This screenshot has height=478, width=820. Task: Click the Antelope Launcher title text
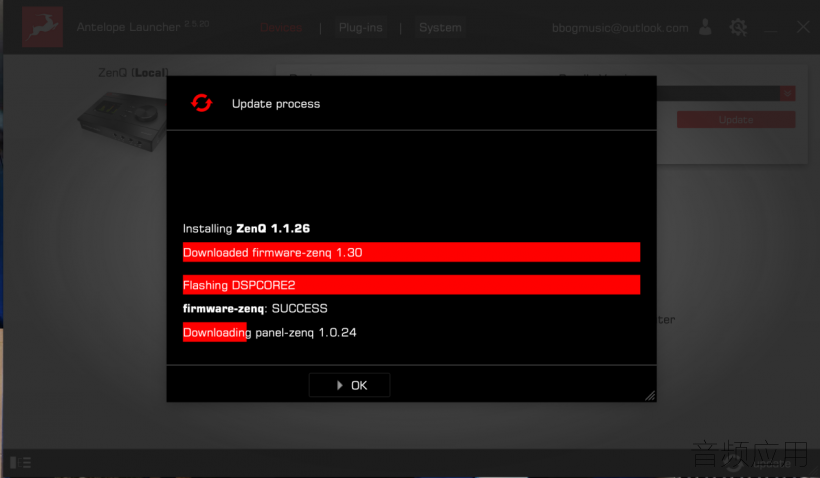pyautogui.click(x=128, y=27)
